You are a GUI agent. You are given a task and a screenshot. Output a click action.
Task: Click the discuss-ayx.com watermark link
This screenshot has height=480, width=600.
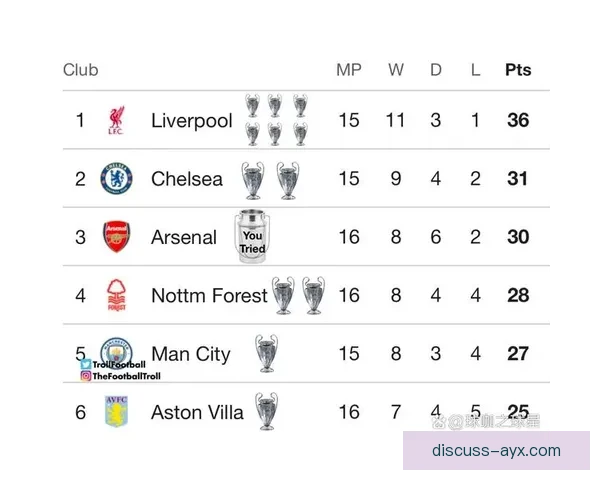pos(496,450)
